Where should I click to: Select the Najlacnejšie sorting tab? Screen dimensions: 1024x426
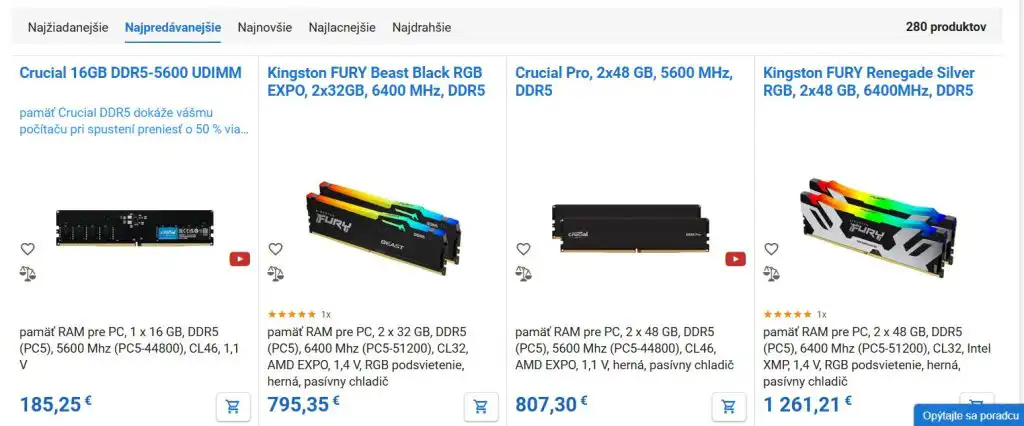point(342,27)
